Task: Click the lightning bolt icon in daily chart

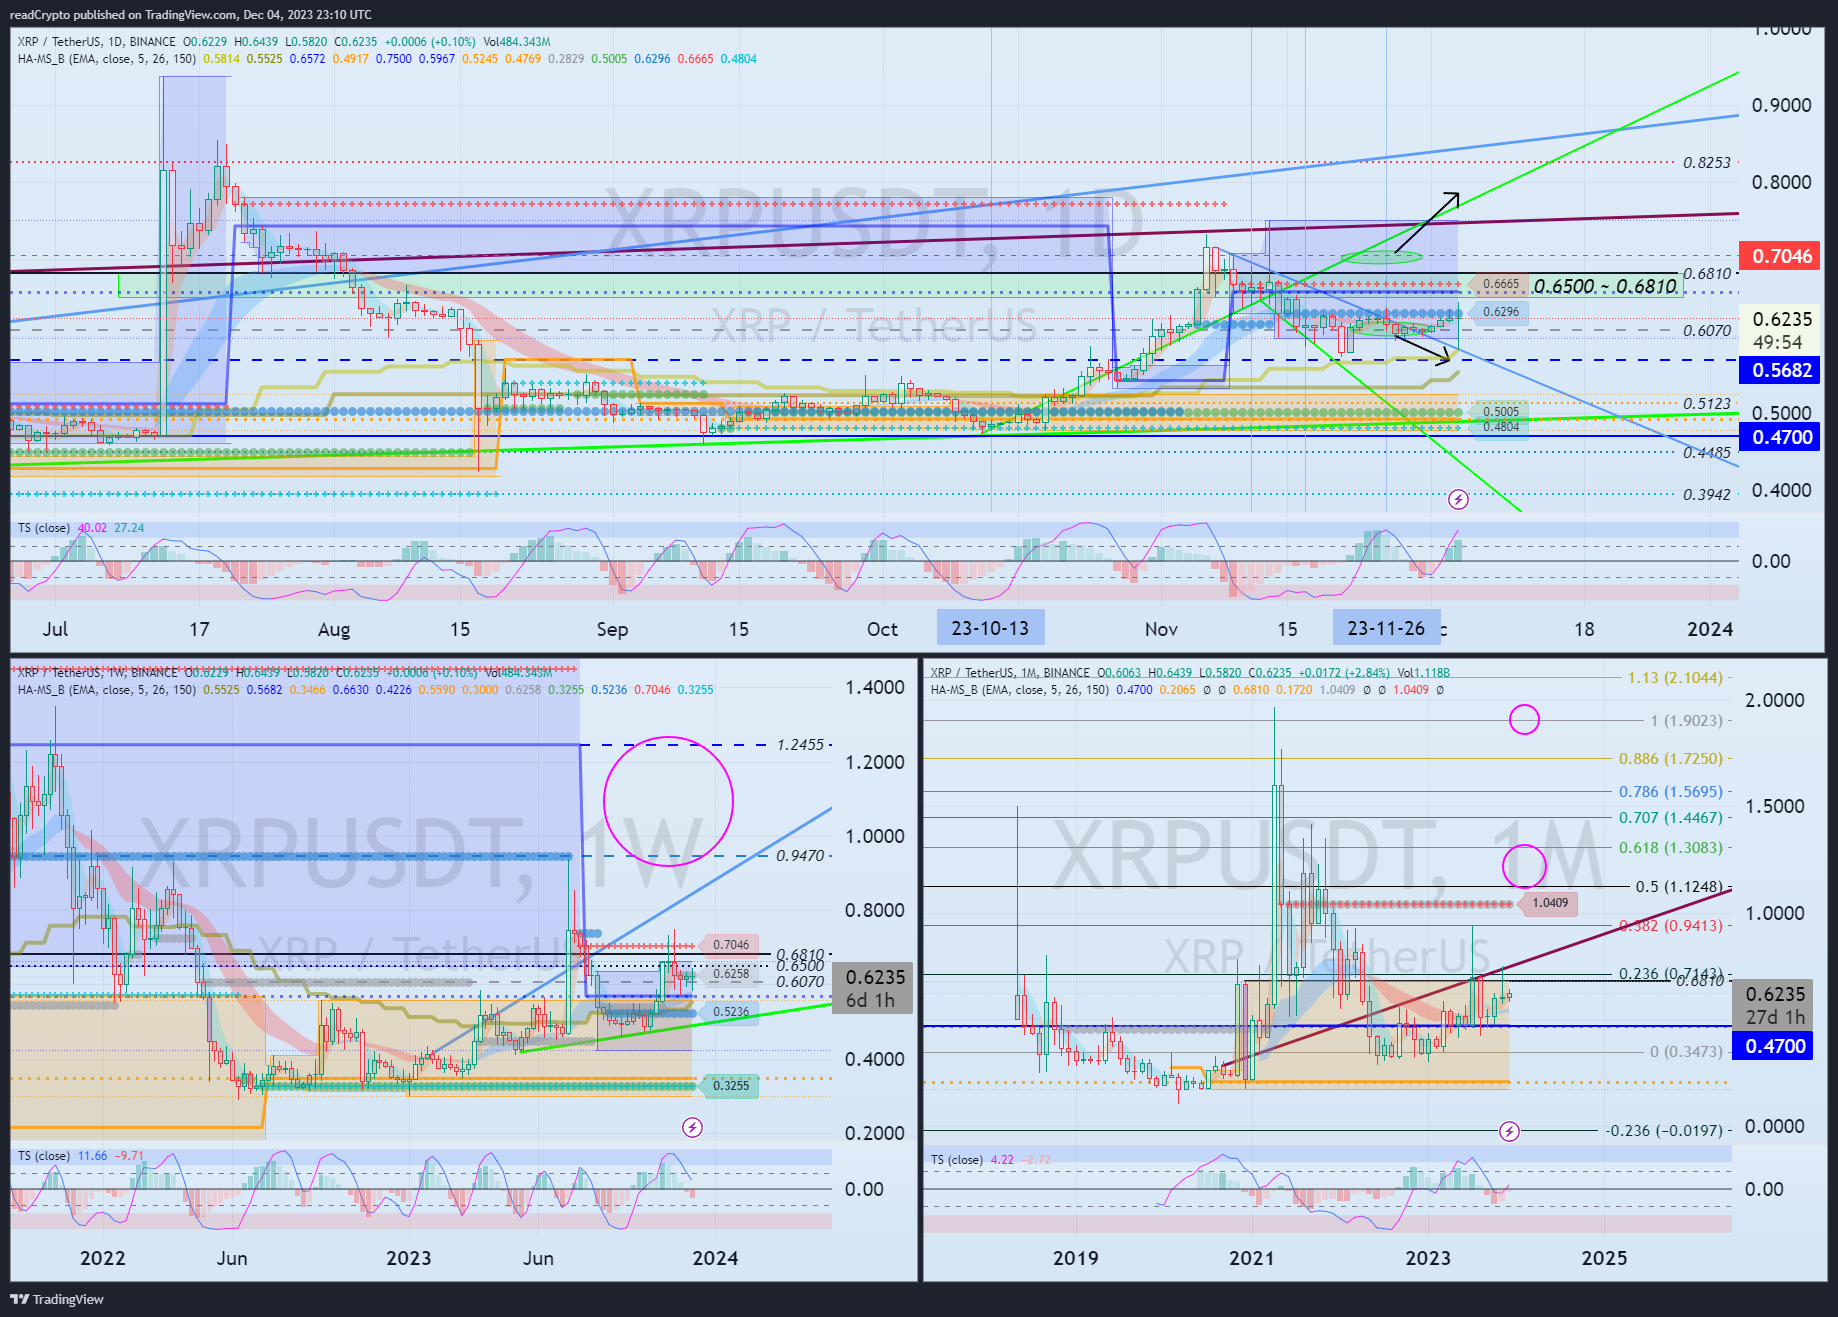Action: [x=1458, y=498]
